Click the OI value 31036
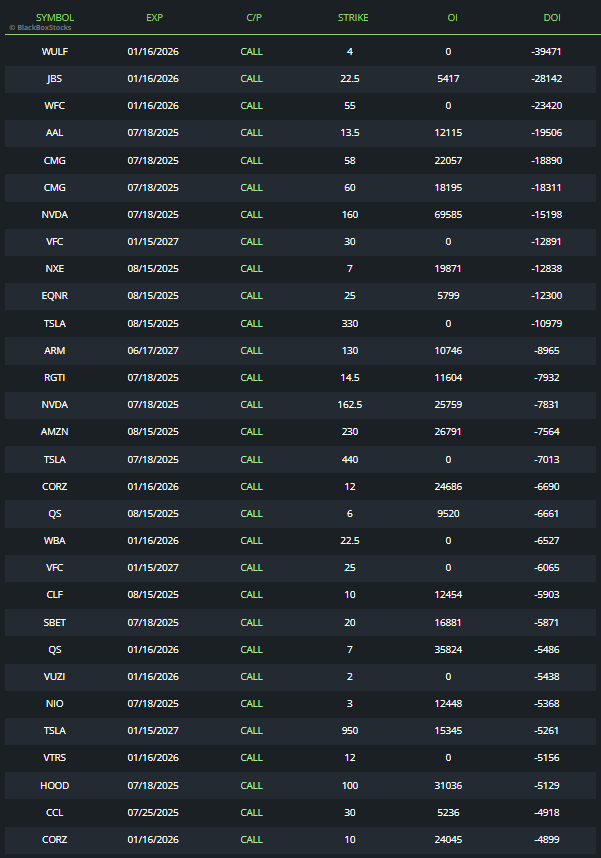Viewport: 601px width, 858px height. (x=448, y=786)
